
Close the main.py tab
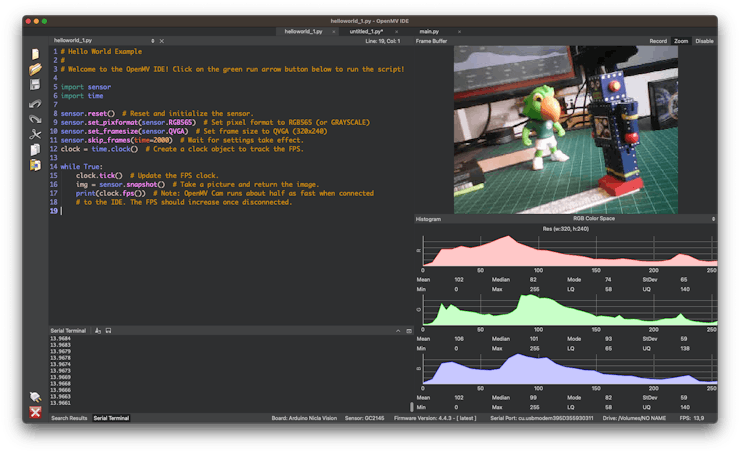459,32
